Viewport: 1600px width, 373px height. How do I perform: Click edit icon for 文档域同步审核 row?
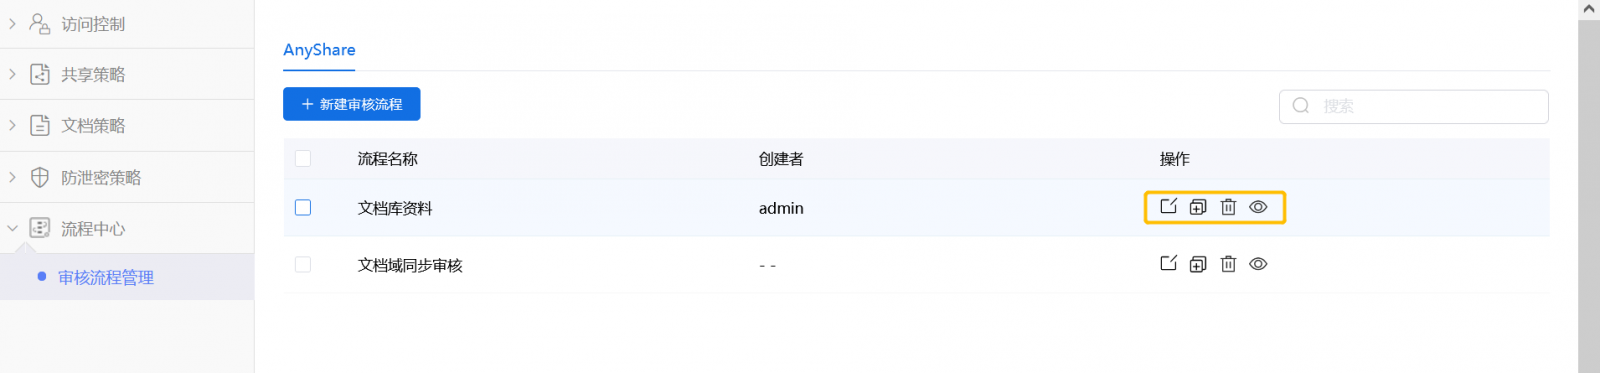pyautogui.click(x=1168, y=264)
